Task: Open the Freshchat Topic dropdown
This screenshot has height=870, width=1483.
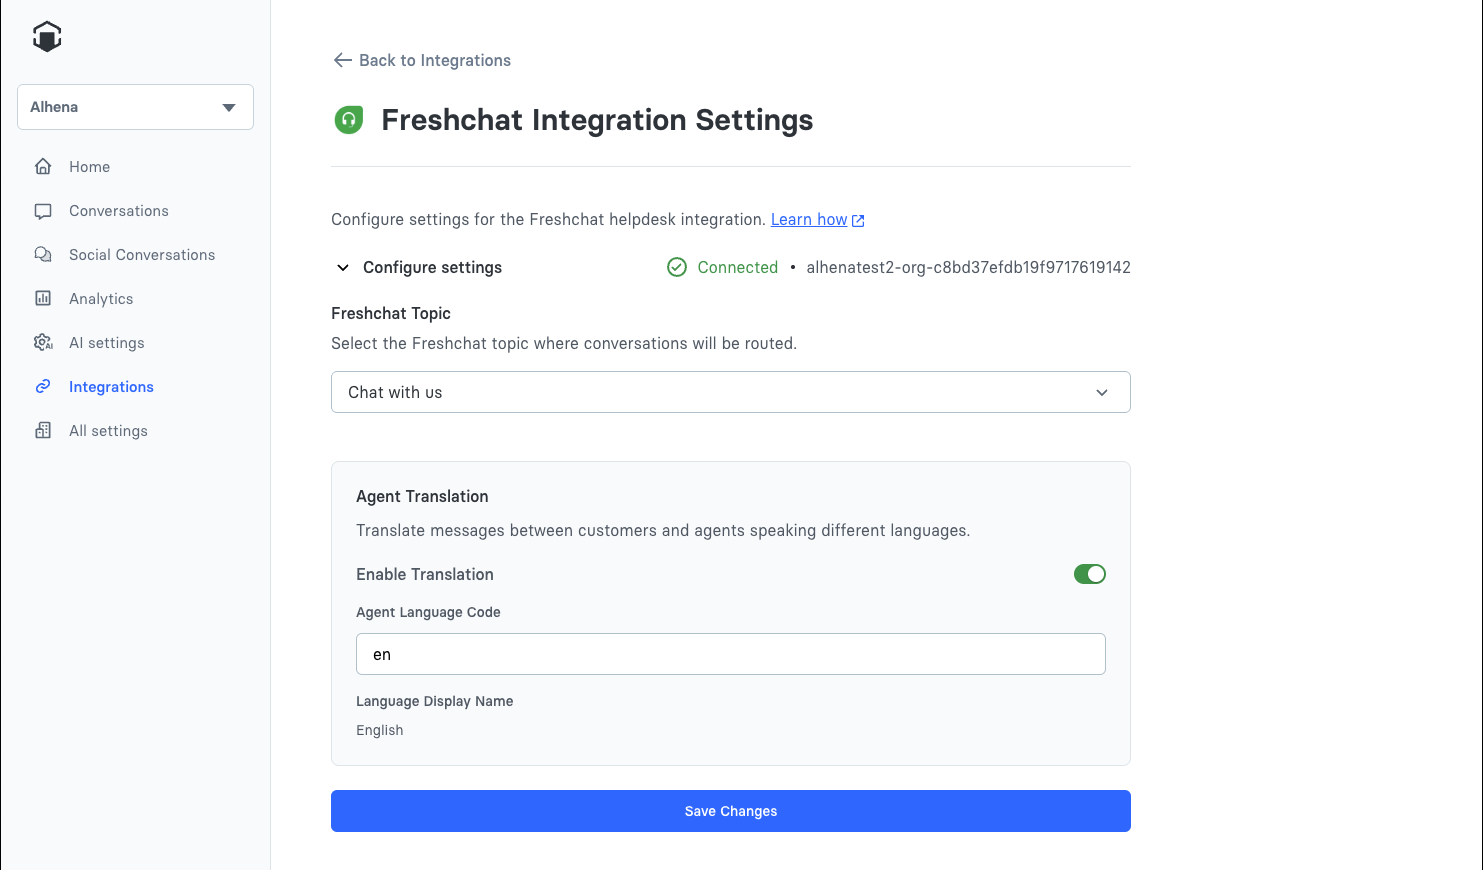Action: coord(730,392)
